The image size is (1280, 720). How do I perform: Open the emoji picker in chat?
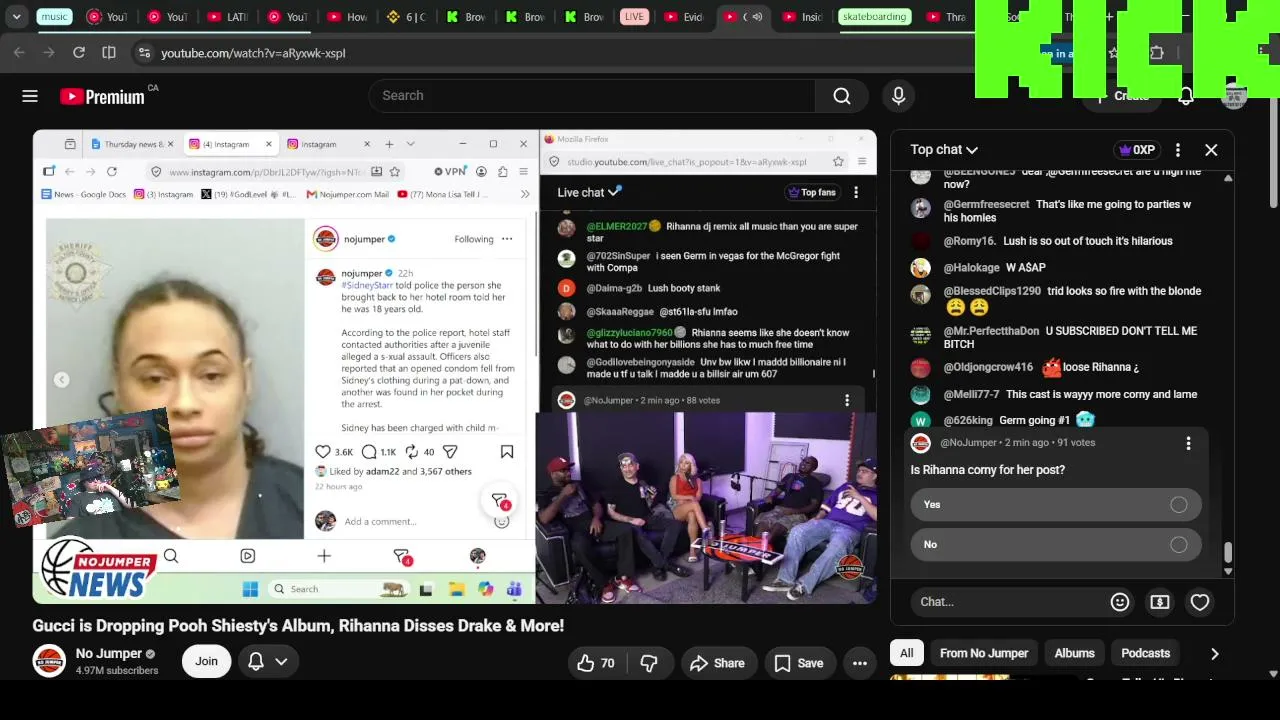(x=1120, y=602)
